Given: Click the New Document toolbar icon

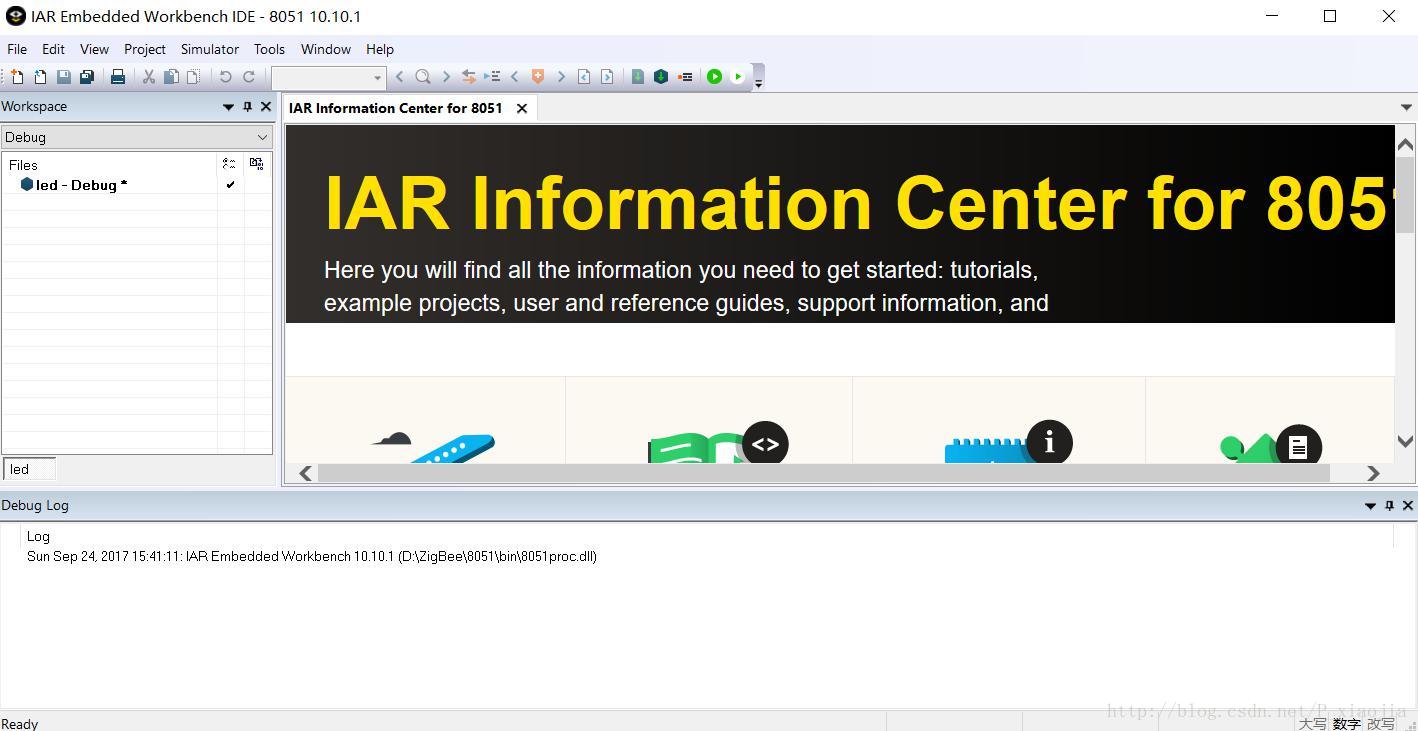Looking at the screenshot, I should [17, 77].
